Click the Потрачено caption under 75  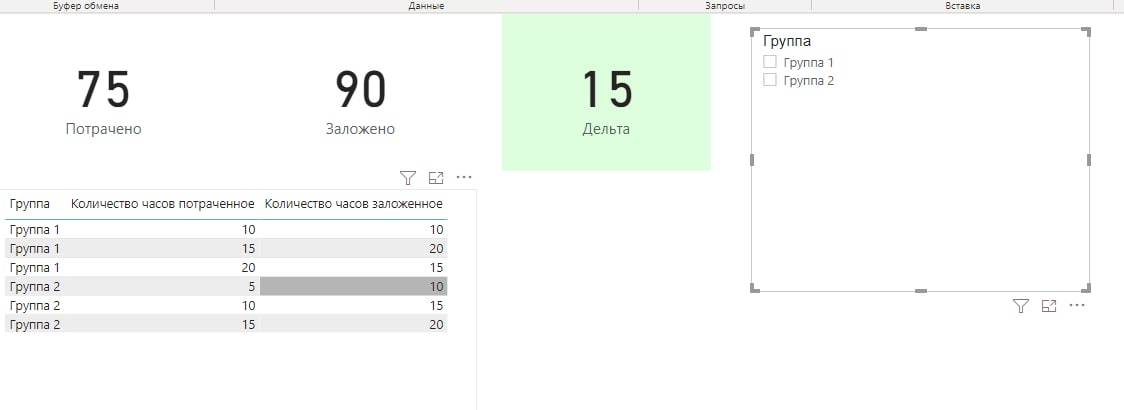tap(104, 129)
